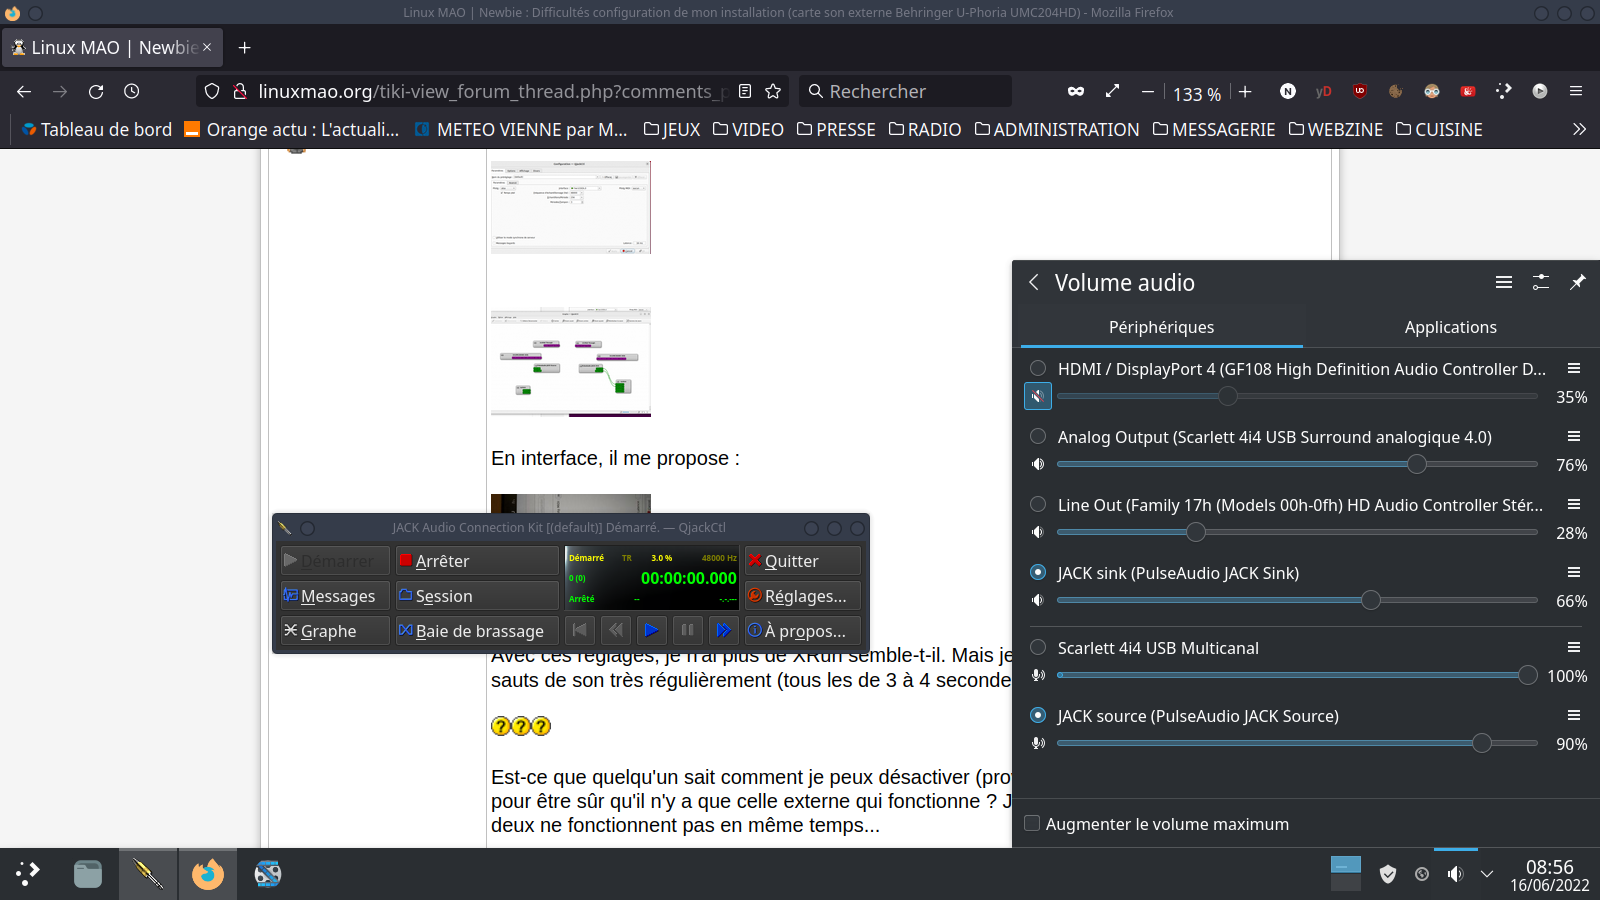Click the Rechercher search field
The width and height of the screenshot is (1600, 900).
coord(905,91)
